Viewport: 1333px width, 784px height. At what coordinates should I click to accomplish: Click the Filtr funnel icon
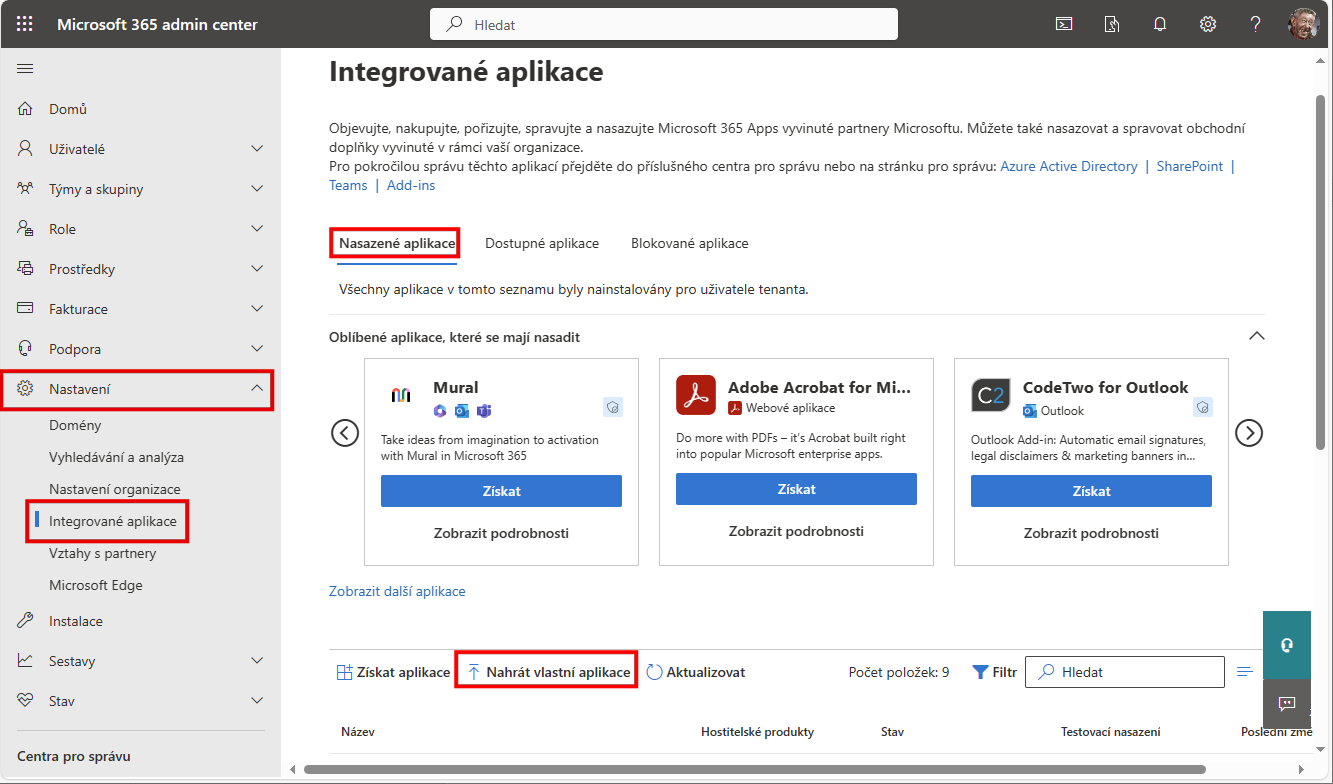981,673
